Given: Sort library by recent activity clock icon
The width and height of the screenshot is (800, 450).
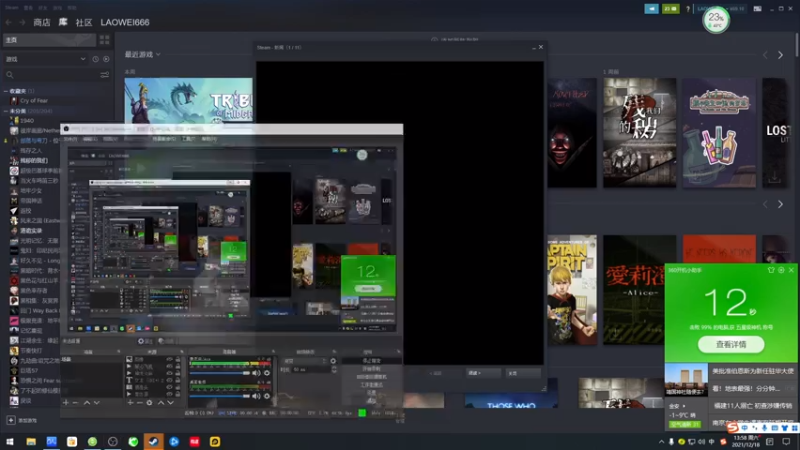Looking at the screenshot, I should (95, 59).
